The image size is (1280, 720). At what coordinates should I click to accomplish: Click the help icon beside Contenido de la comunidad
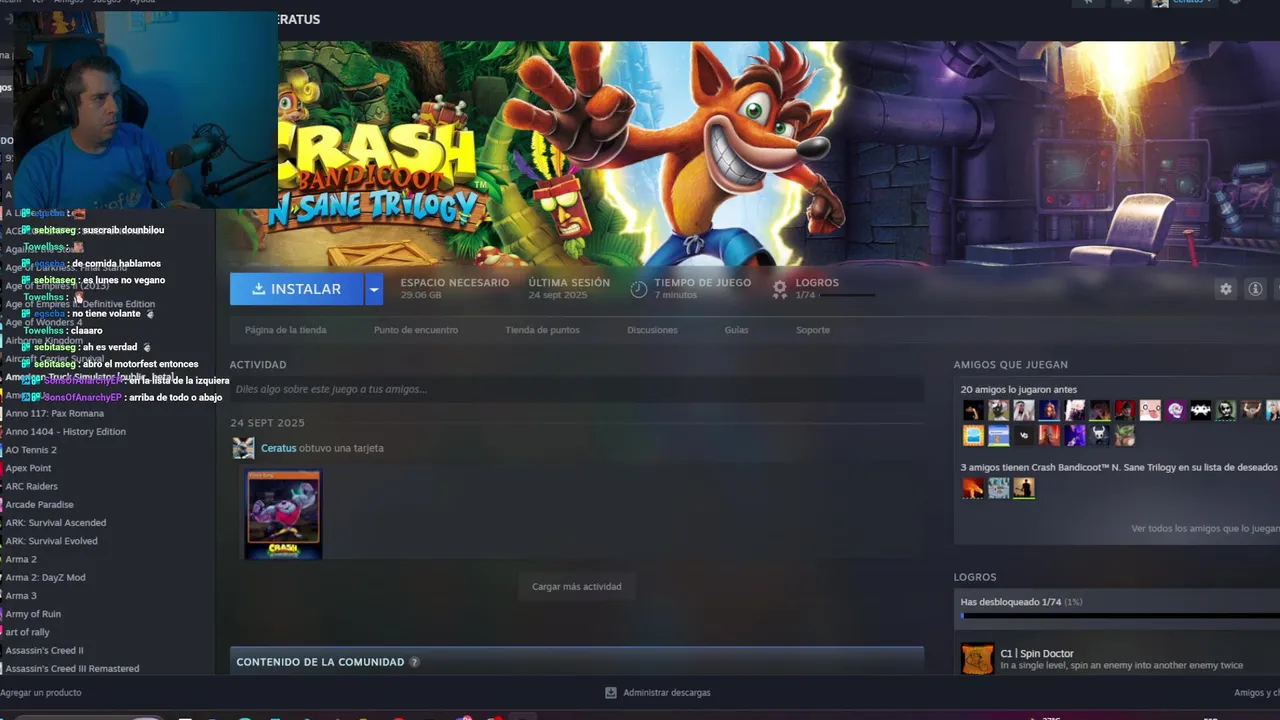coord(414,662)
